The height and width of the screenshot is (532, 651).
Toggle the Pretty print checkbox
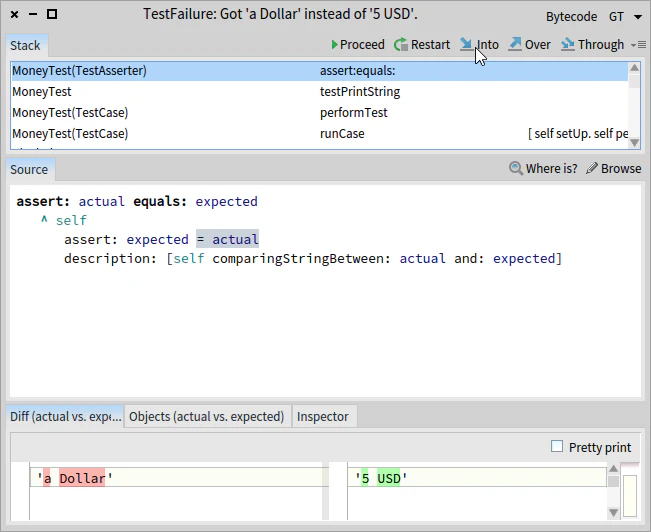click(x=557, y=446)
